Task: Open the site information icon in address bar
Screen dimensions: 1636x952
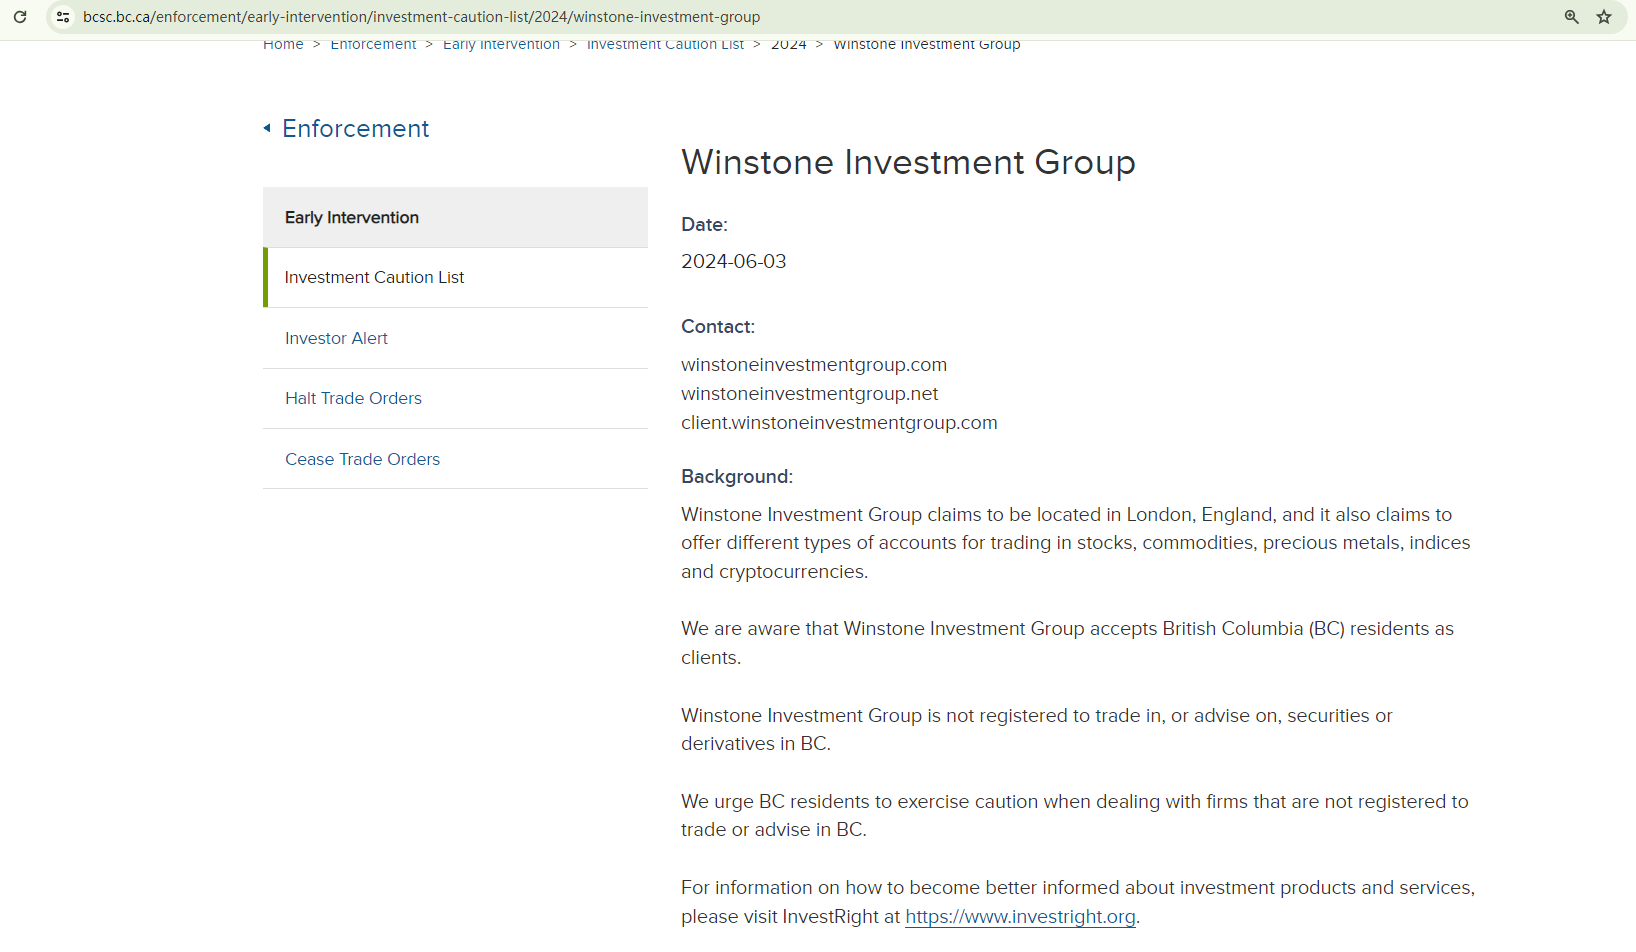Action: 63,17
